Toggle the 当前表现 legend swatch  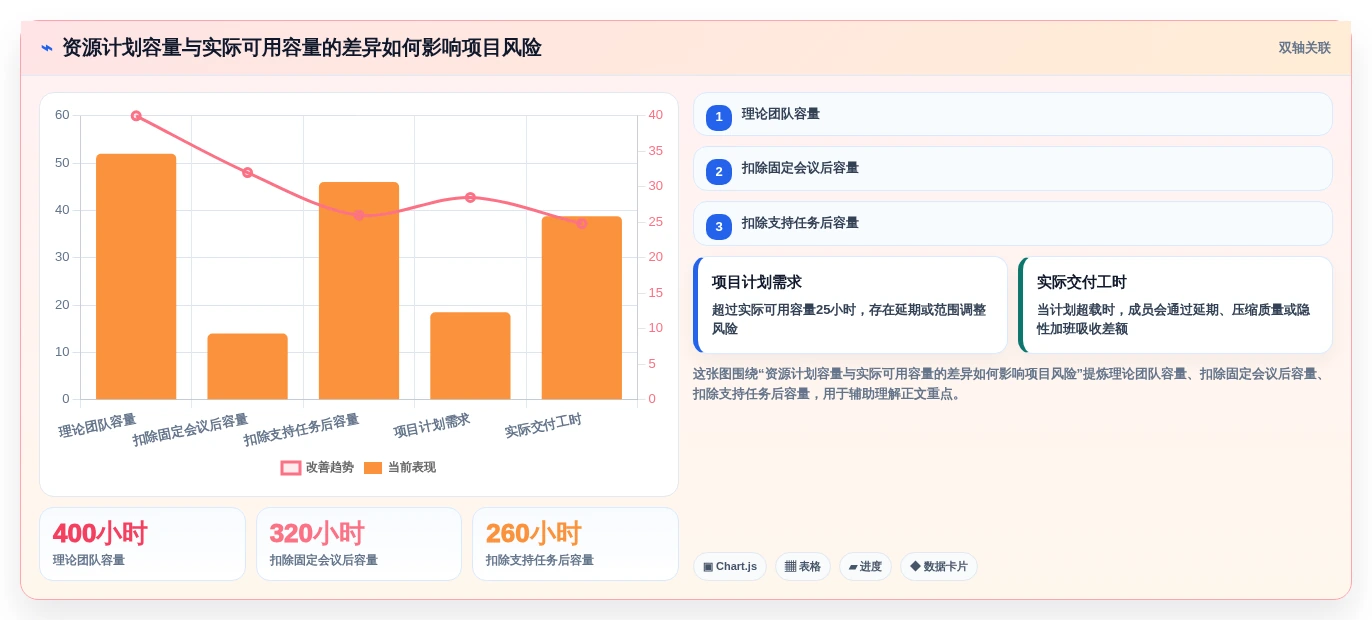pos(373,468)
